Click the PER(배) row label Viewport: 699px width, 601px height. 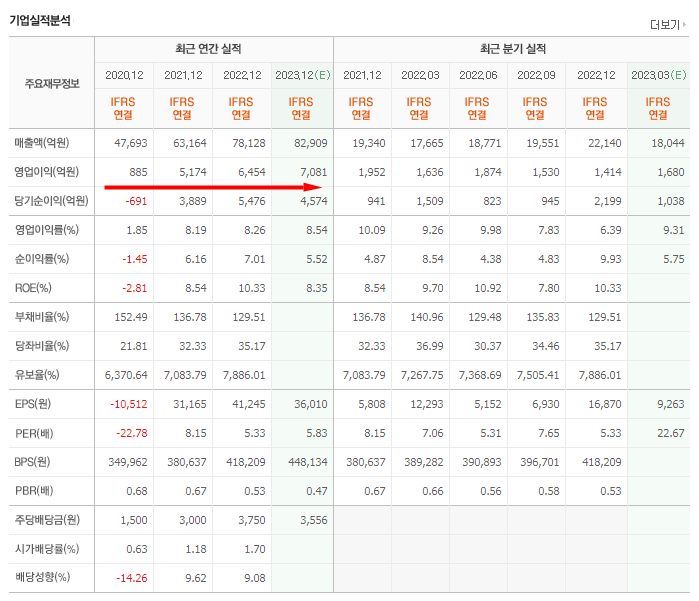[34, 433]
